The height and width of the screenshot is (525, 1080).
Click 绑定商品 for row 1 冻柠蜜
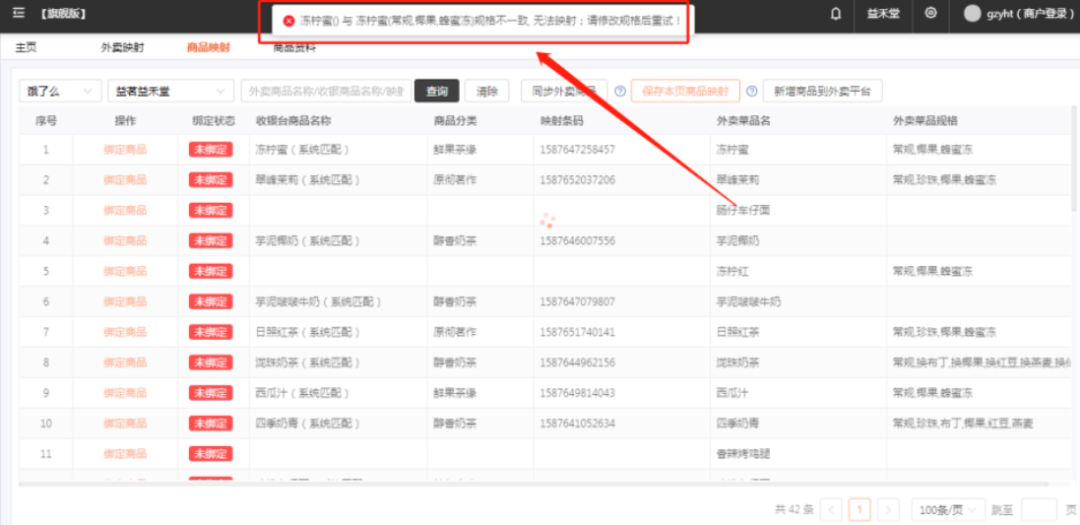(x=125, y=150)
